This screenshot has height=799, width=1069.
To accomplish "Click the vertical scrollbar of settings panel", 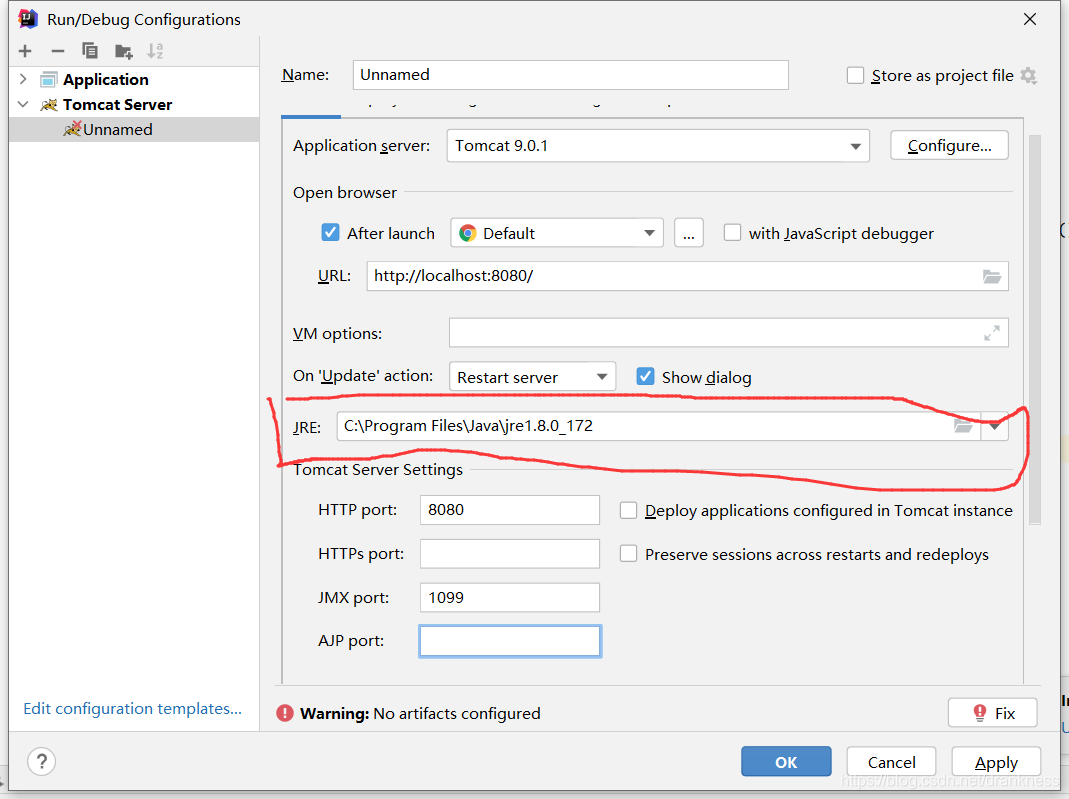I will [x=1034, y=329].
